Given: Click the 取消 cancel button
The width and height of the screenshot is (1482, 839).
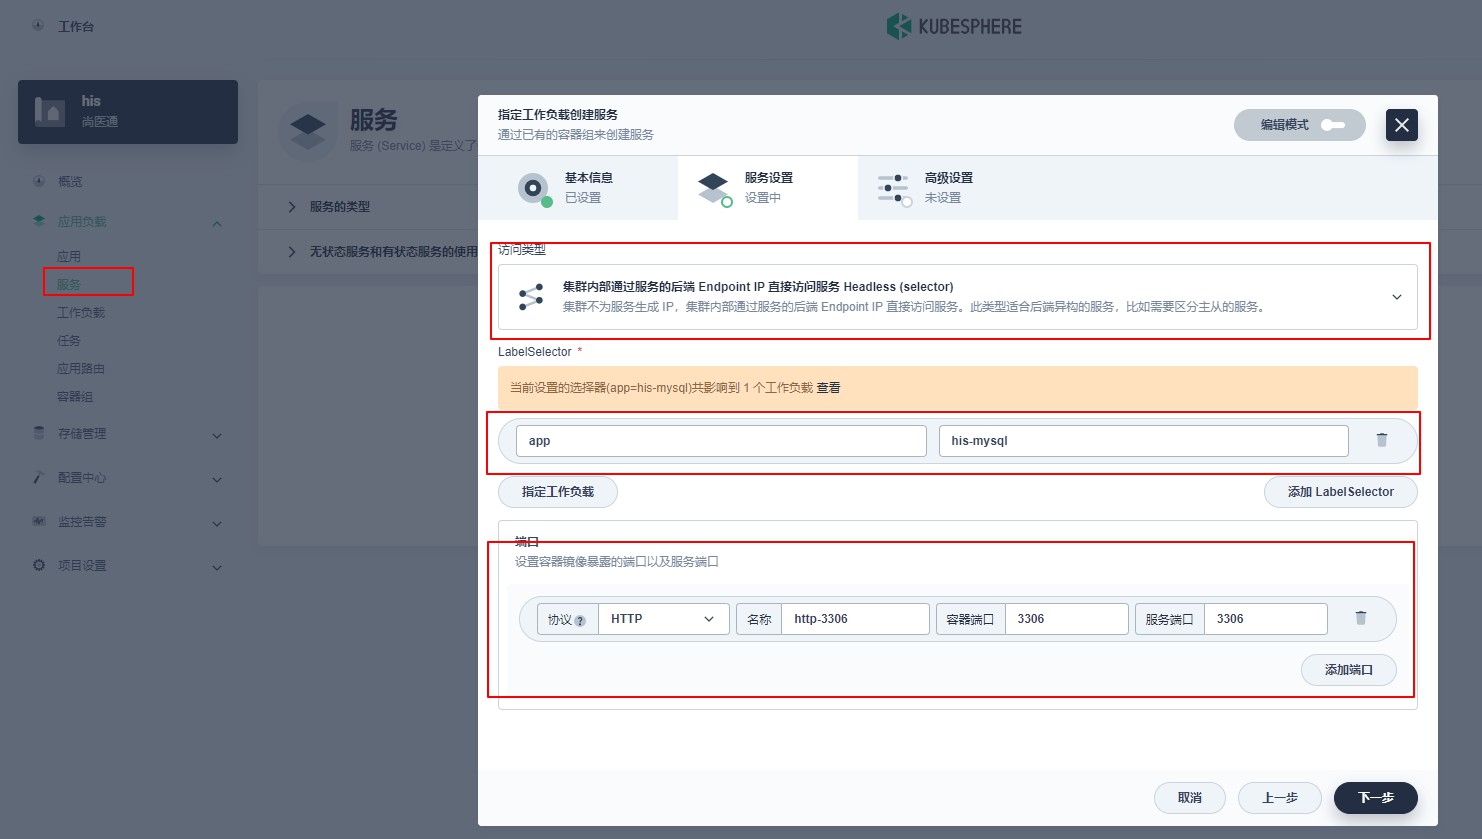Looking at the screenshot, I should [x=1190, y=798].
